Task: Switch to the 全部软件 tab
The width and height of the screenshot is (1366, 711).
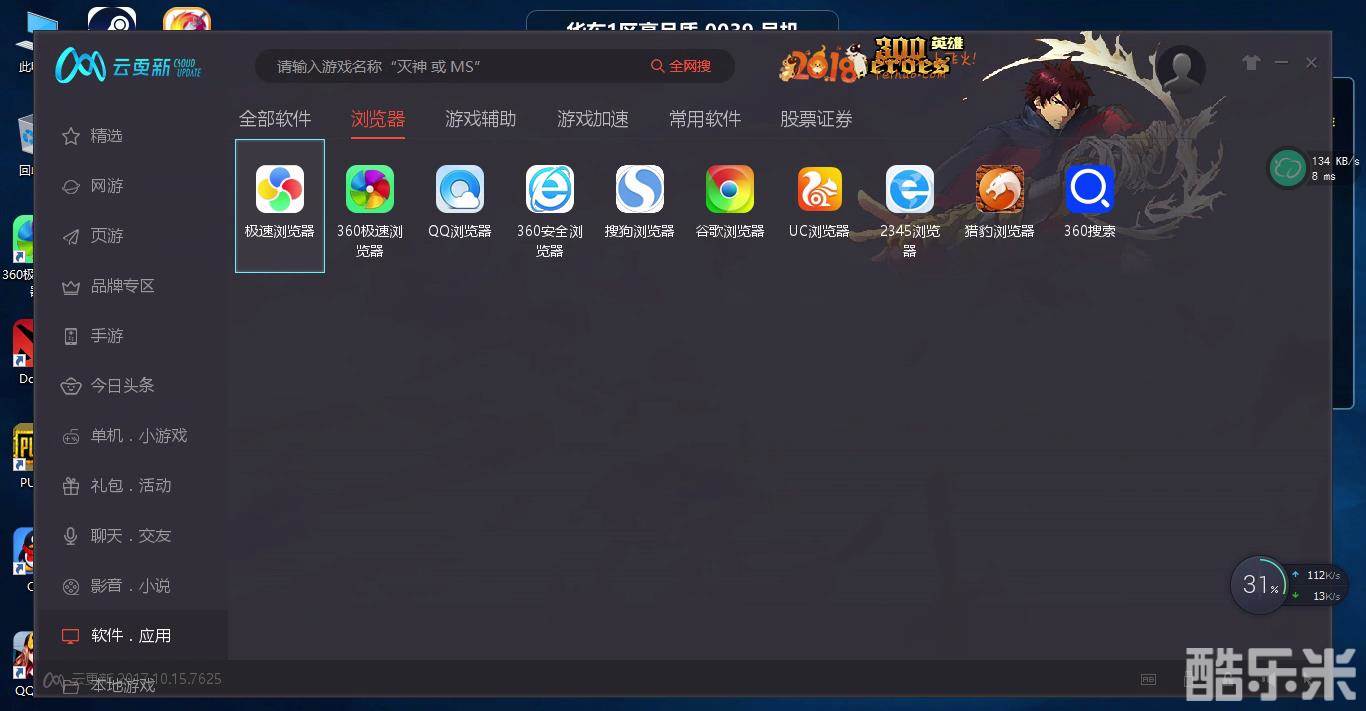Action: tap(275, 119)
